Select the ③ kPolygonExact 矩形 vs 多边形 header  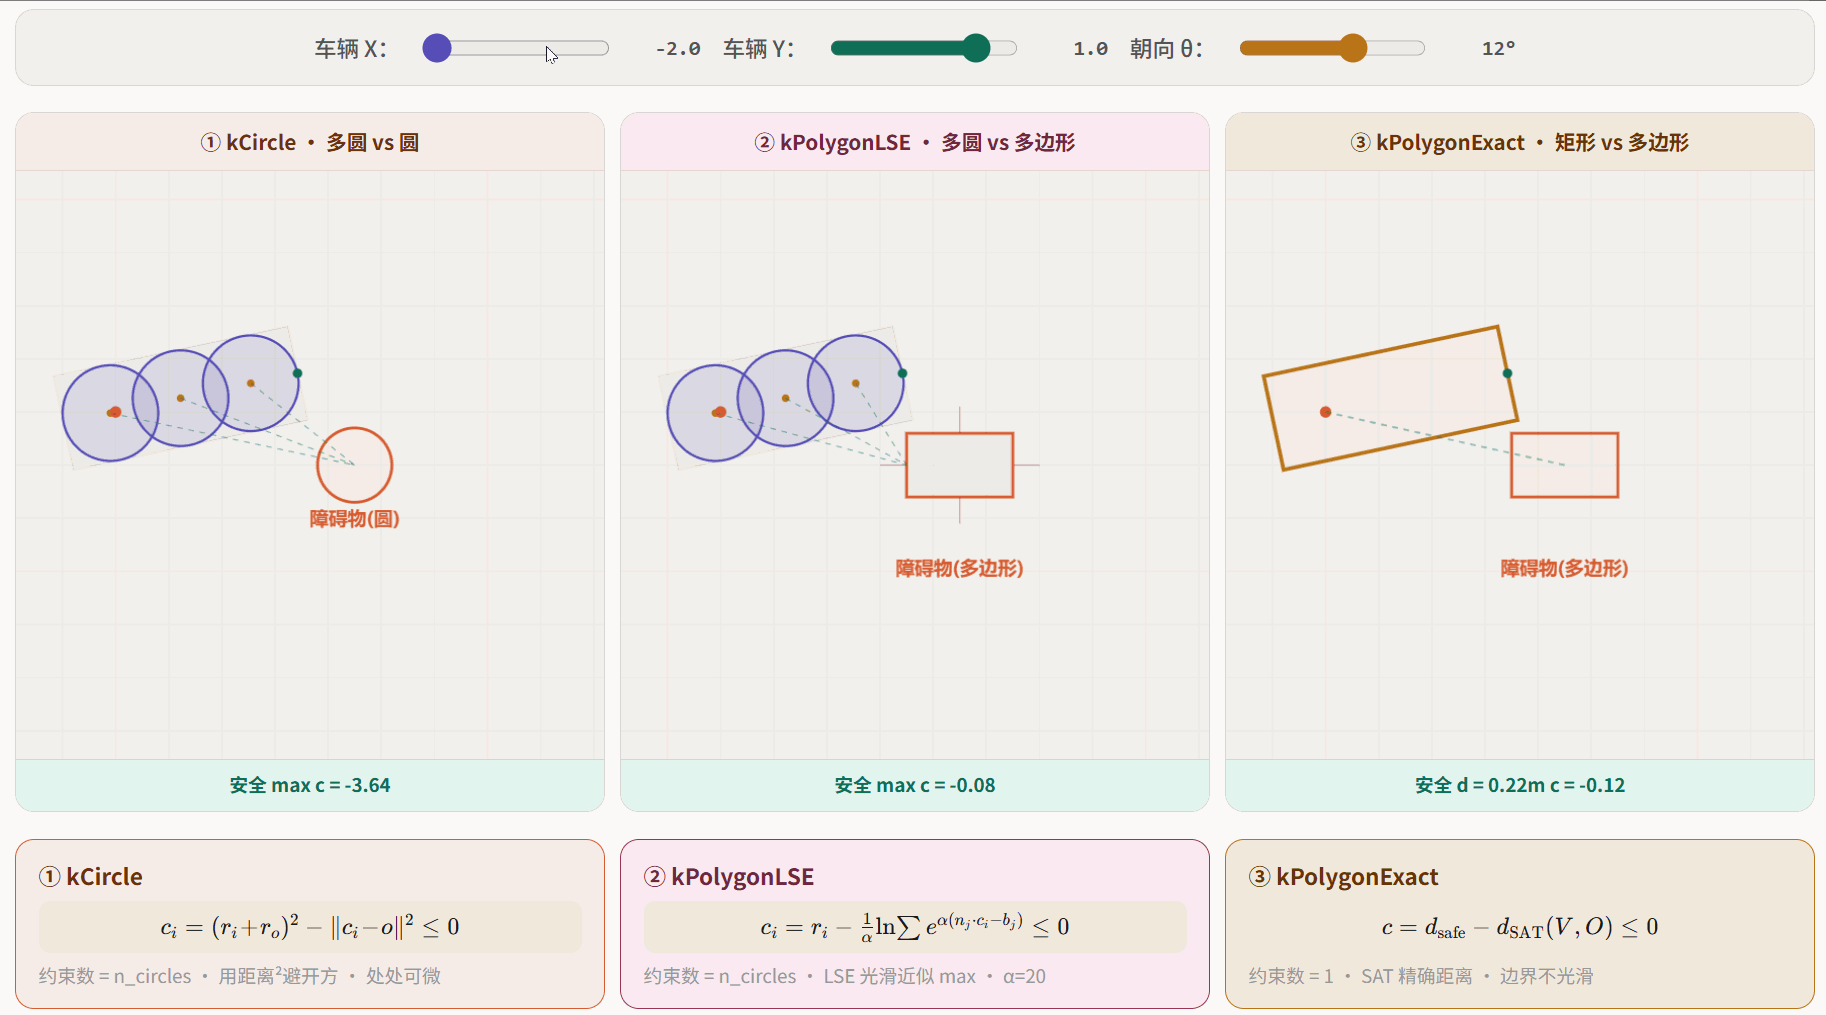point(1520,142)
